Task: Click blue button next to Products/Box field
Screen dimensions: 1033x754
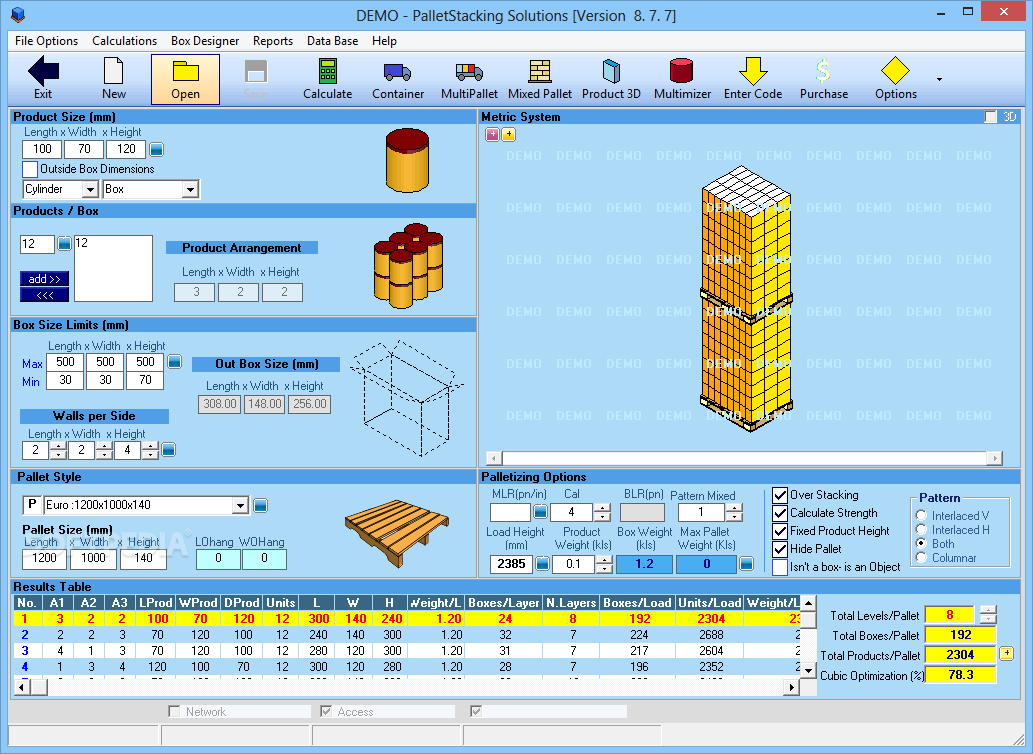Action: [64, 244]
